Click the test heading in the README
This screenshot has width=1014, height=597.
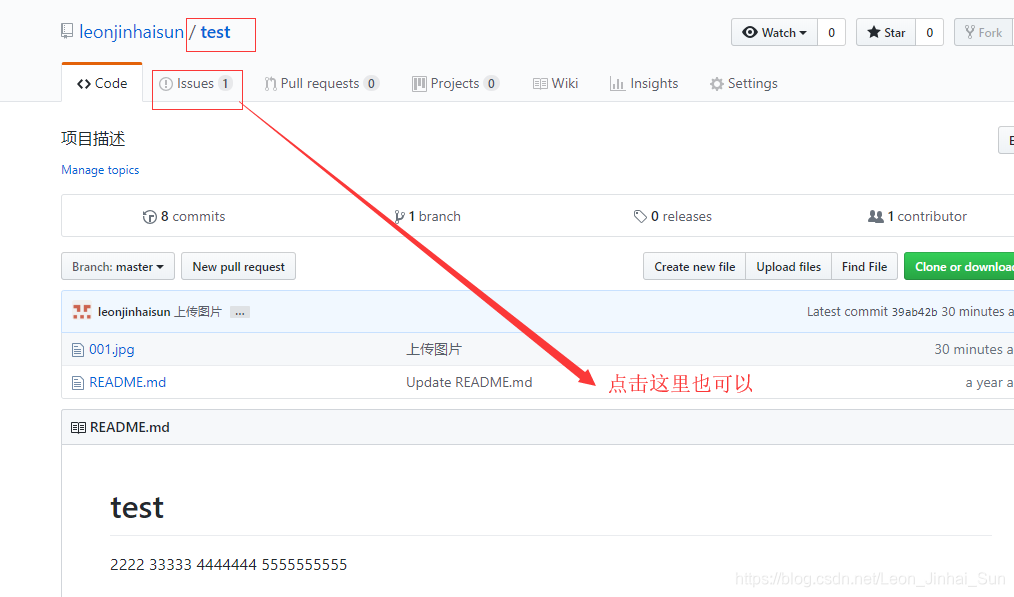coord(137,507)
